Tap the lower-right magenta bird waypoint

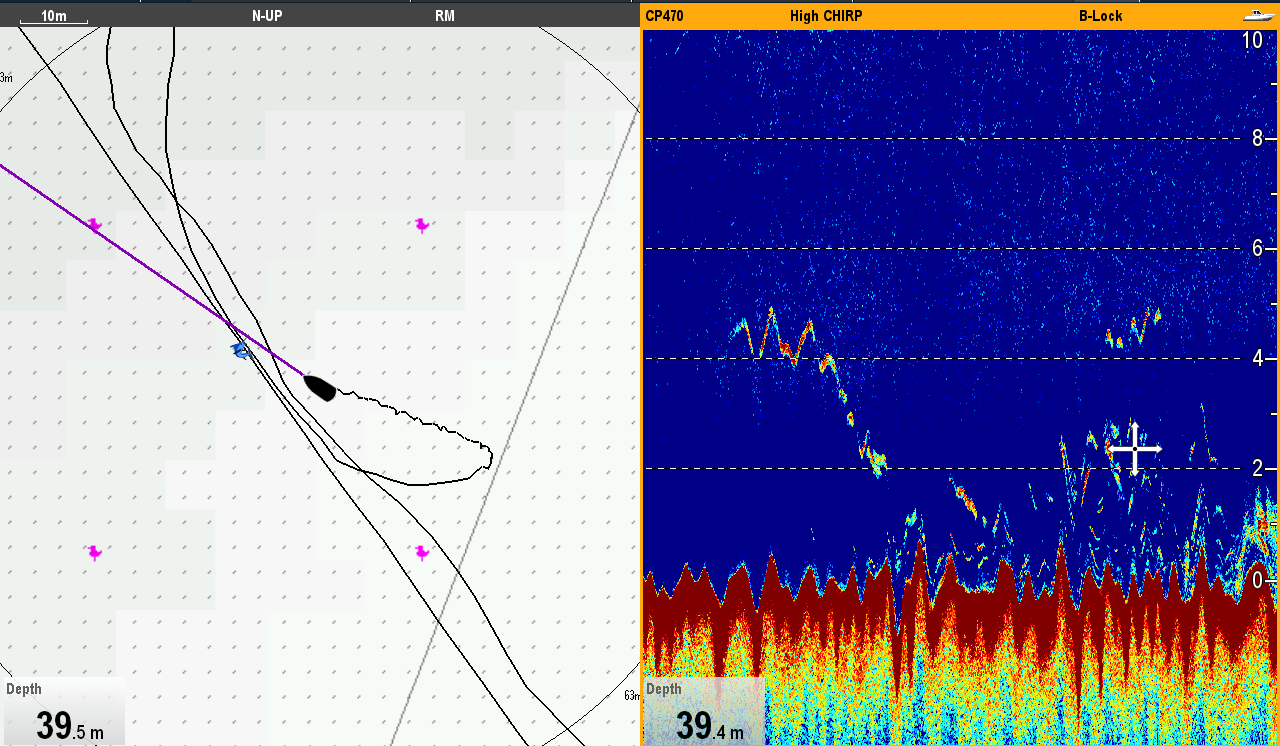tap(422, 552)
